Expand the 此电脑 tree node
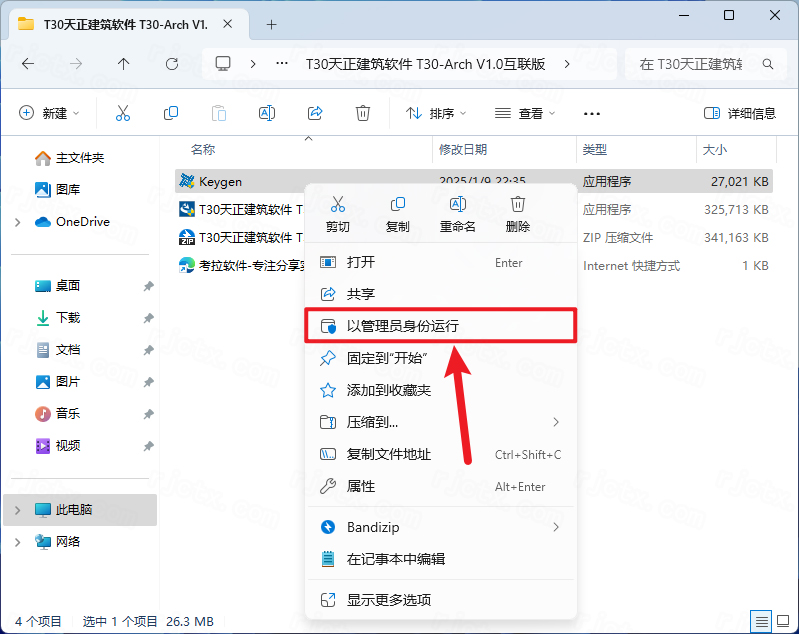This screenshot has height=634, width=799. click(x=18, y=510)
